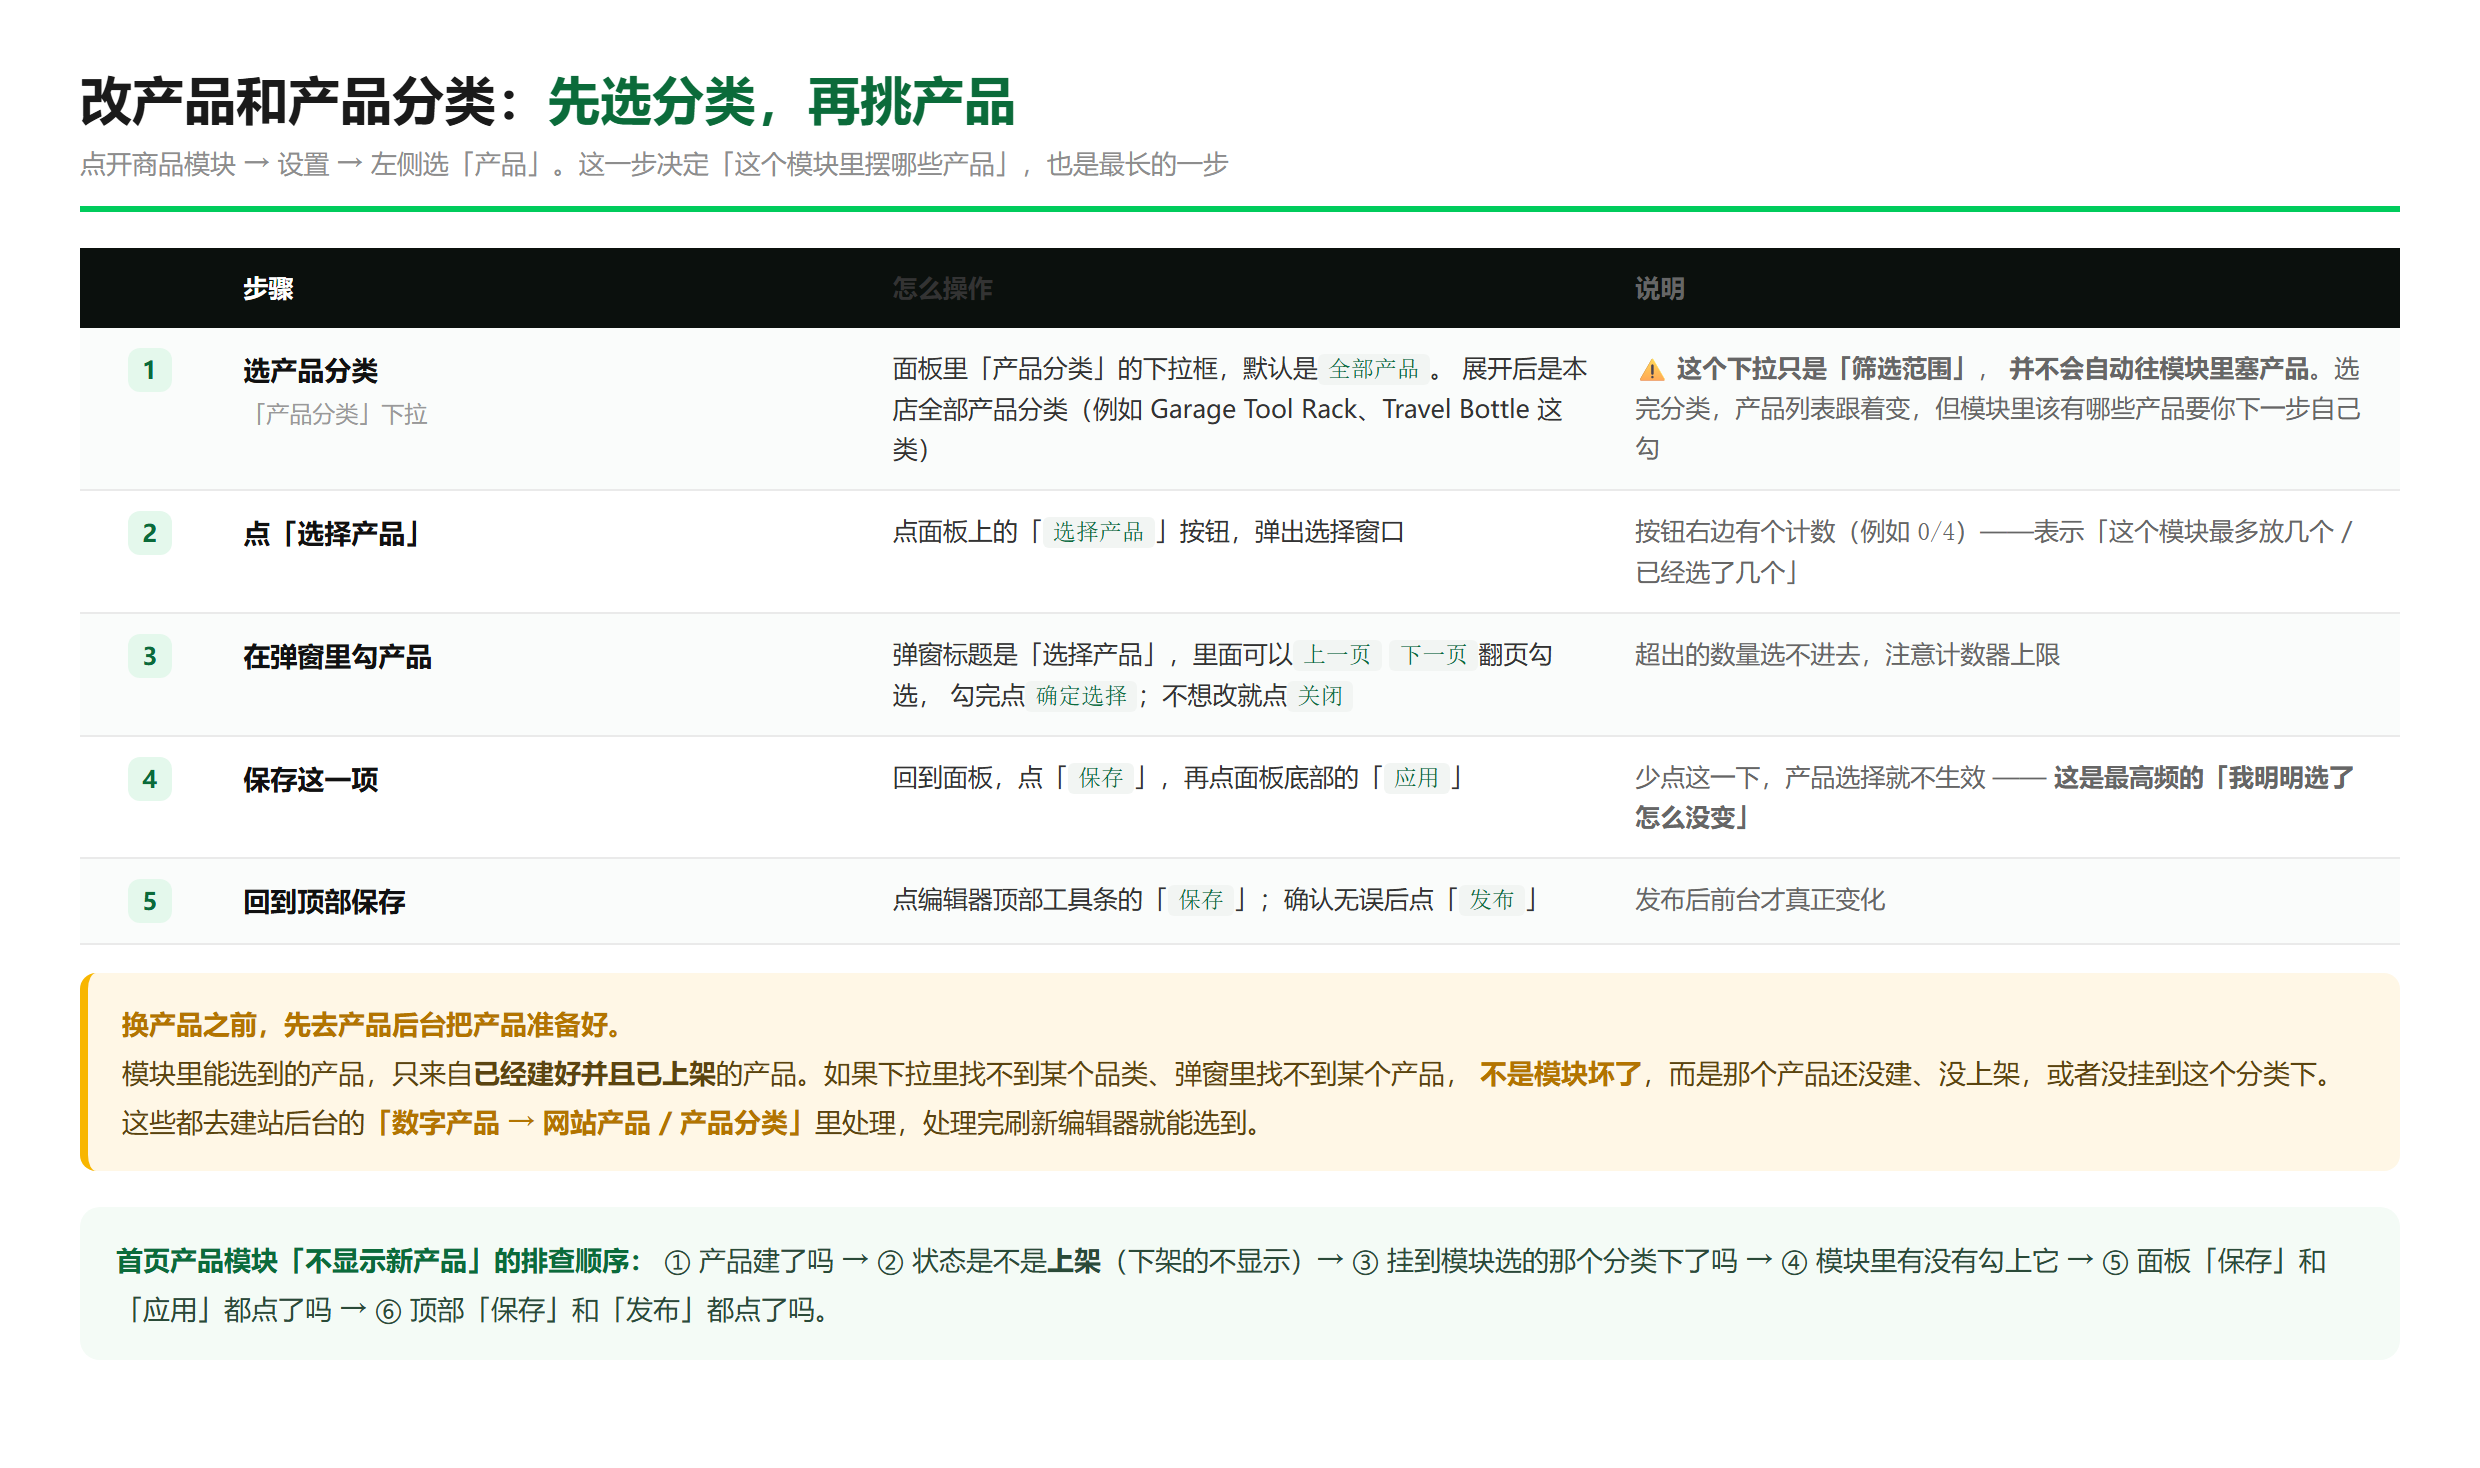Click step number badge 3
Image resolution: width=2480 pixels, height=1468 pixels.
pos(150,656)
